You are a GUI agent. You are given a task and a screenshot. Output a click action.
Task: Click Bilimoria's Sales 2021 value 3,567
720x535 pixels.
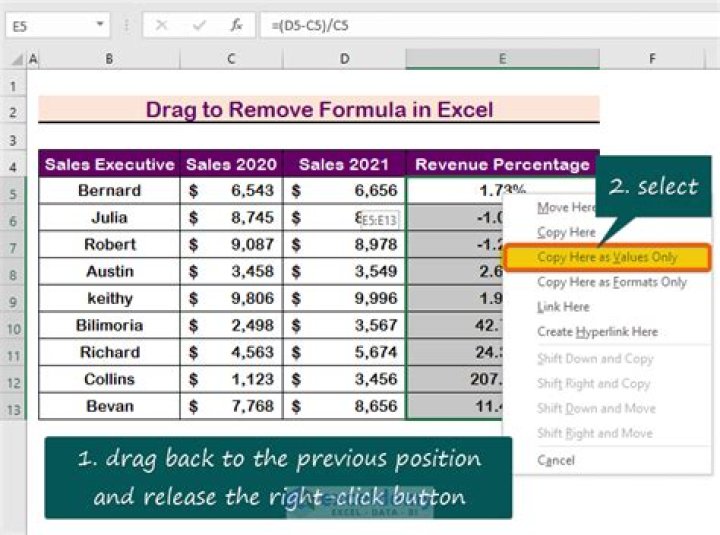click(344, 325)
